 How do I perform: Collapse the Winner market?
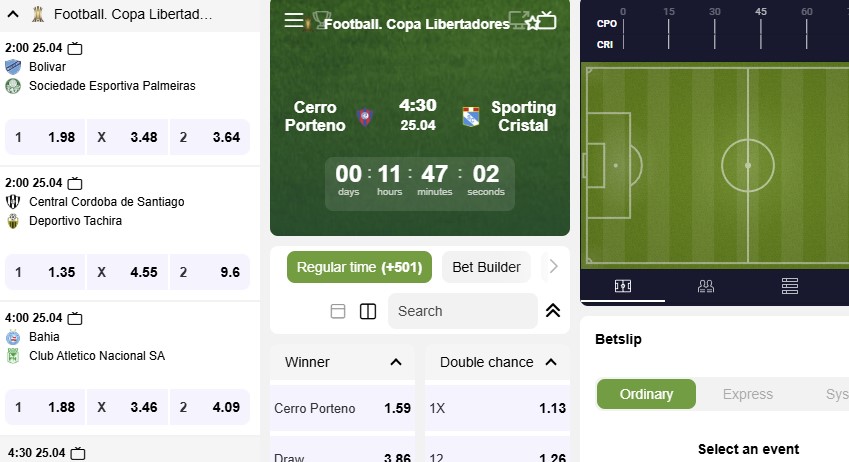pos(396,362)
